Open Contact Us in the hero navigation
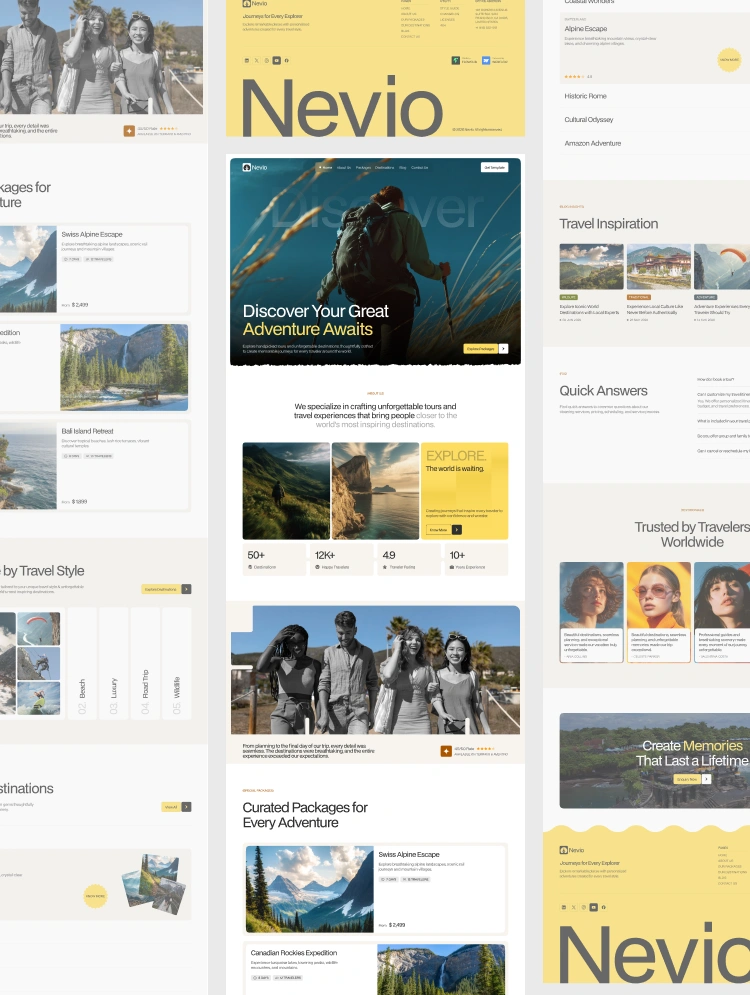The width and height of the screenshot is (750, 995). click(x=419, y=168)
